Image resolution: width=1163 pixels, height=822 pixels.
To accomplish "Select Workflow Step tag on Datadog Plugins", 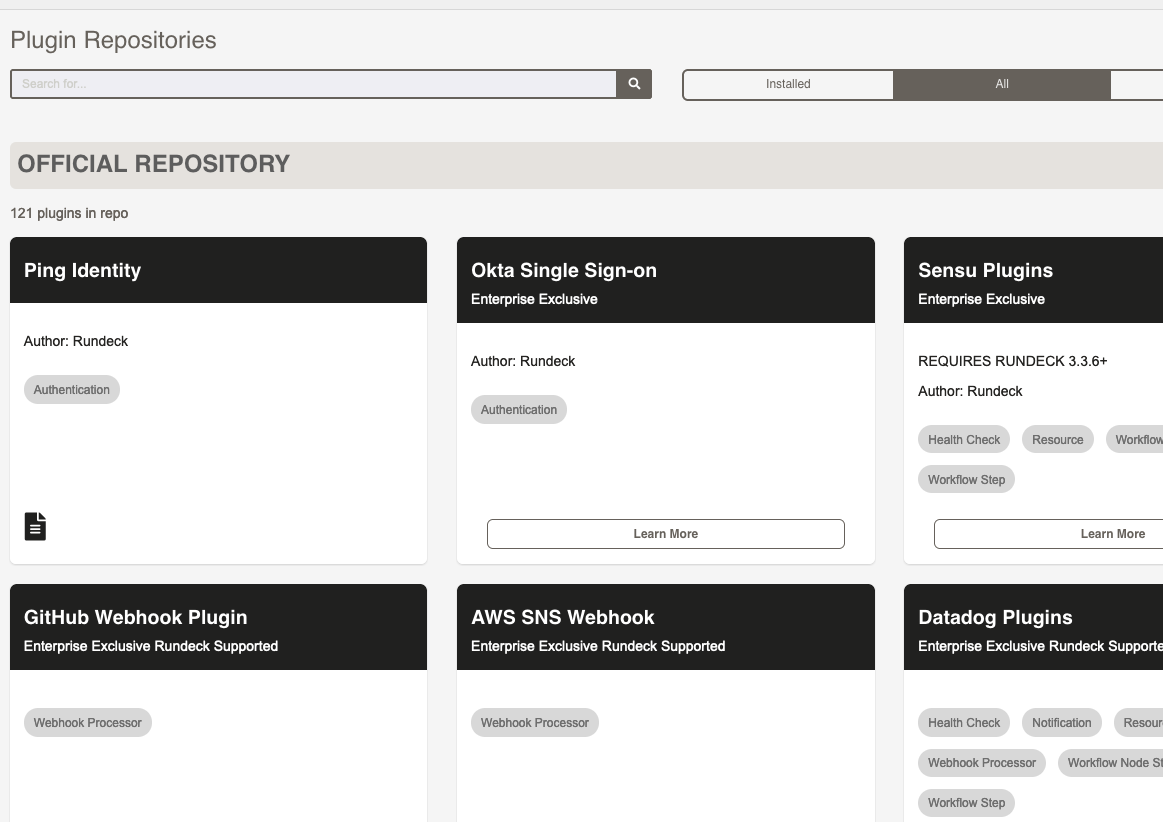I will click(966, 803).
